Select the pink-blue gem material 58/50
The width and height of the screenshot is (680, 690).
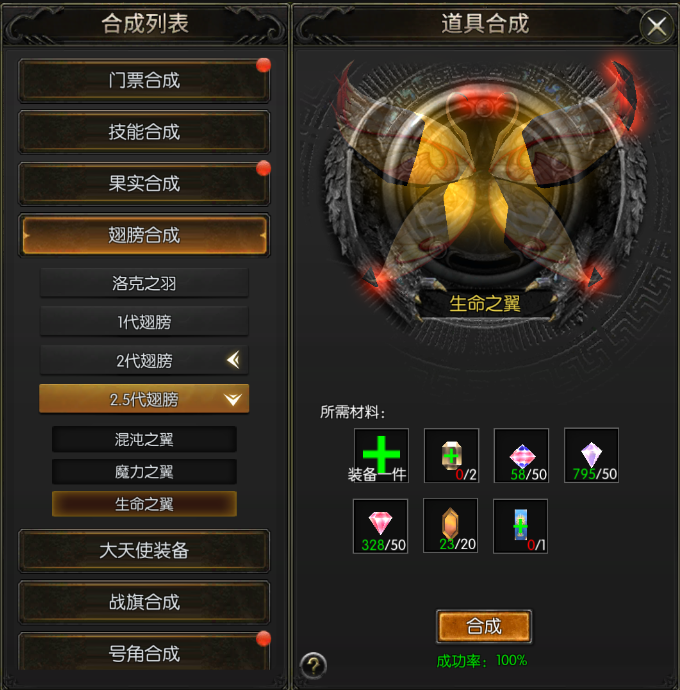click(521, 455)
